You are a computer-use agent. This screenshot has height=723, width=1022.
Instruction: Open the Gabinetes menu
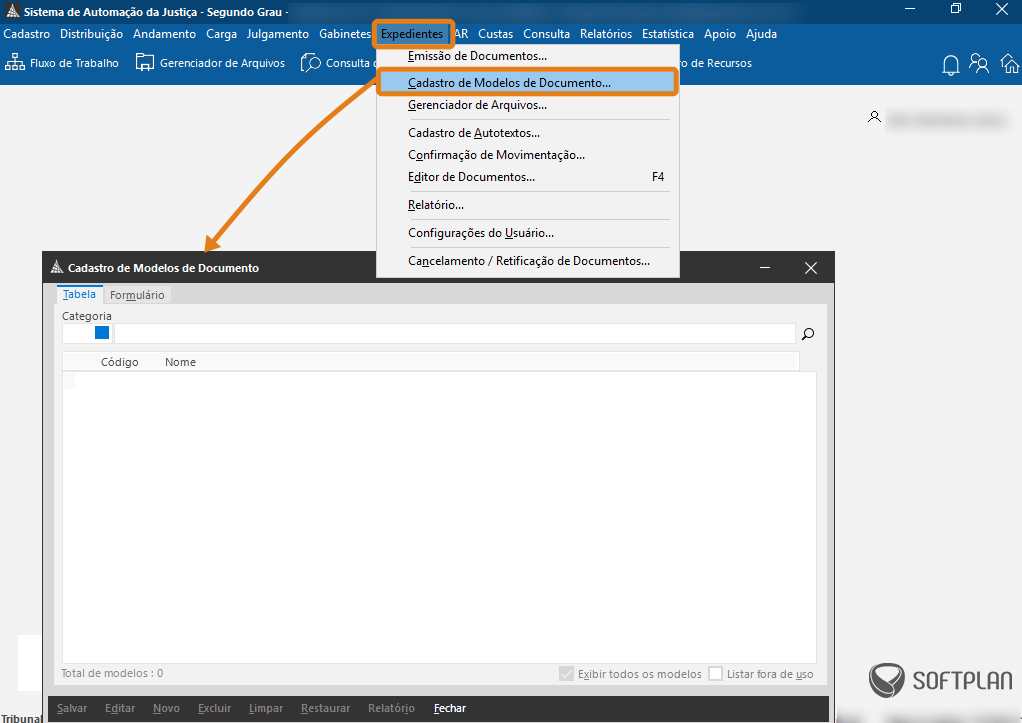[345, 34]
